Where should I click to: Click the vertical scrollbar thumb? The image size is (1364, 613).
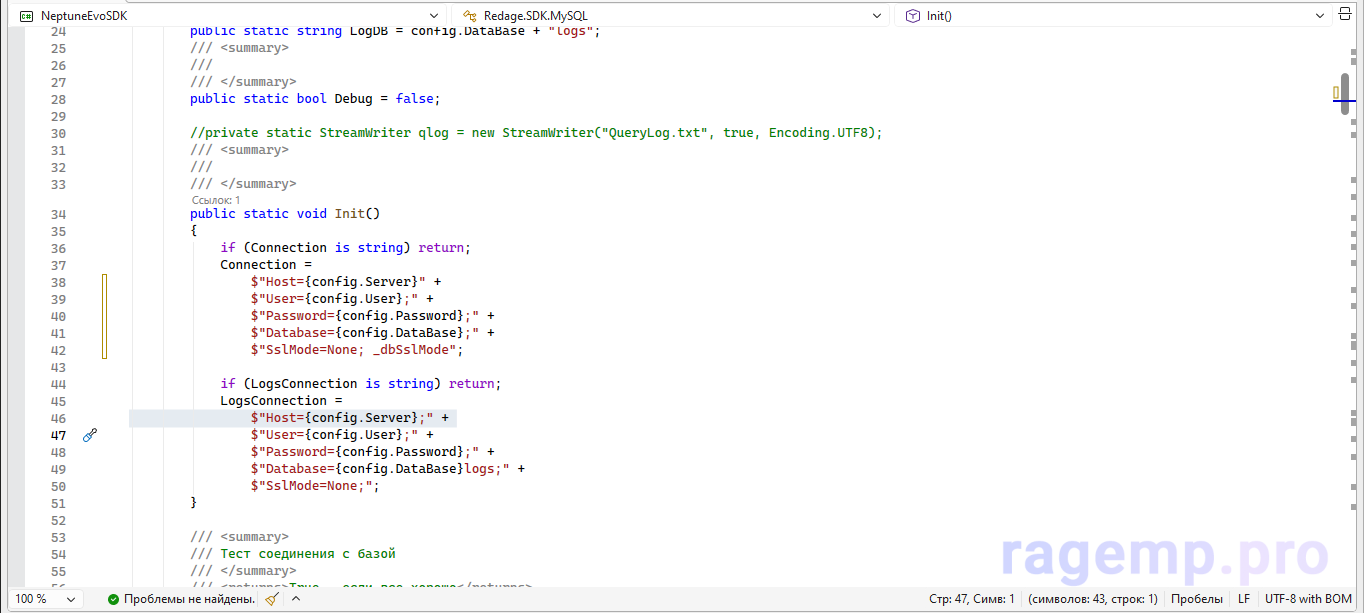pos(1345,93)
